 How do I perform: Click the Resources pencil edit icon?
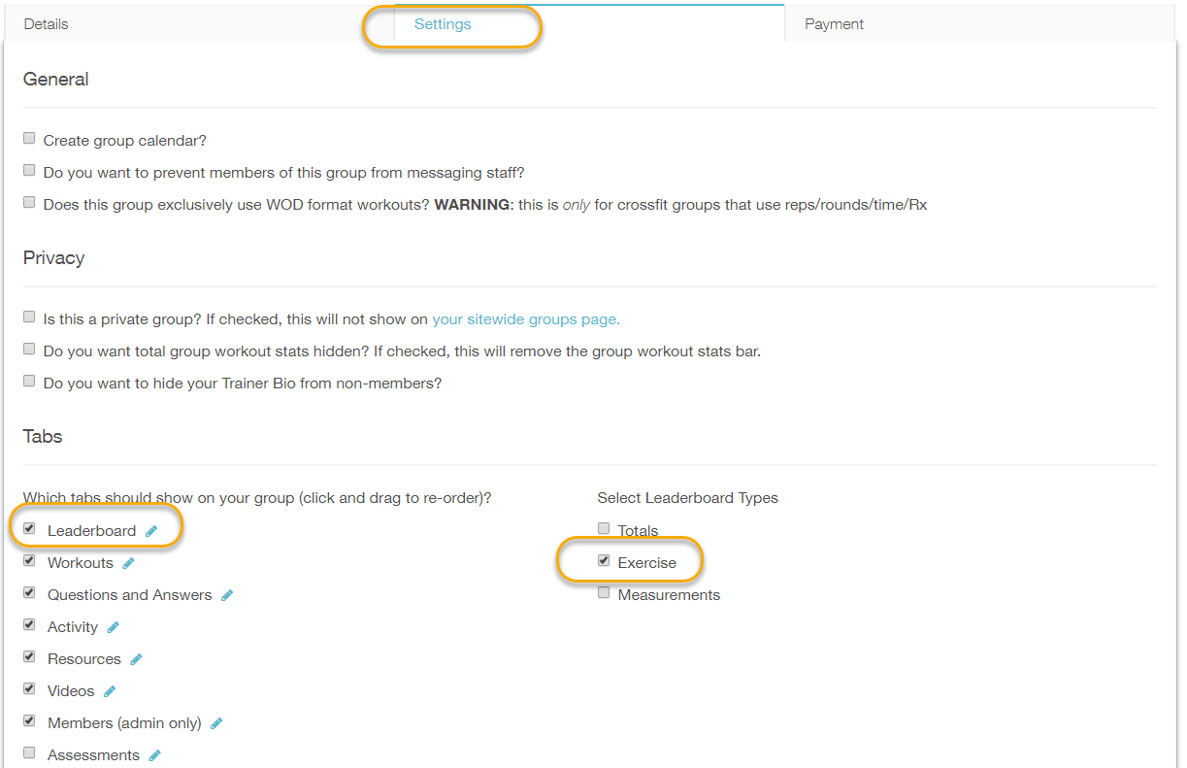[x=136, y=659]
